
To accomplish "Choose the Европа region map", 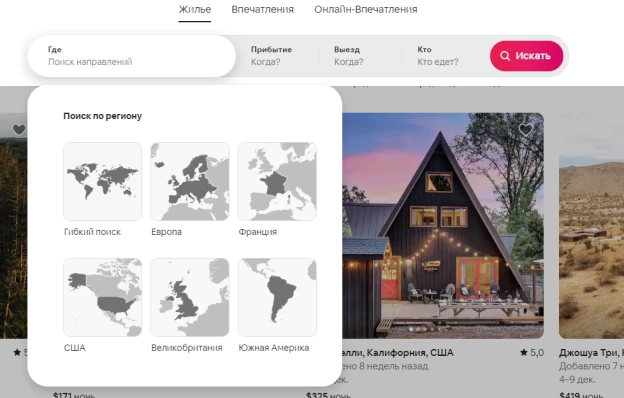I will [190, 181].
